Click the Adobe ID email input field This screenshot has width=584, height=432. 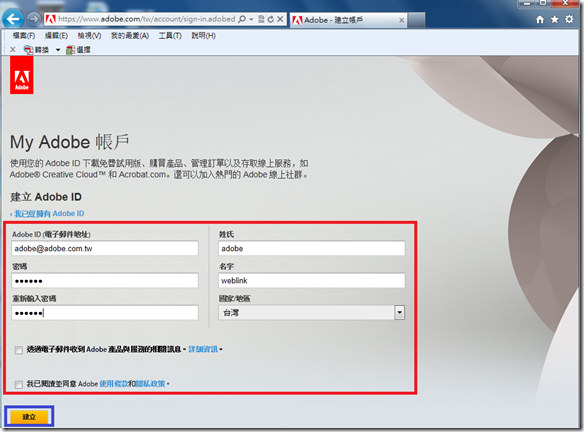click(105, 248)
